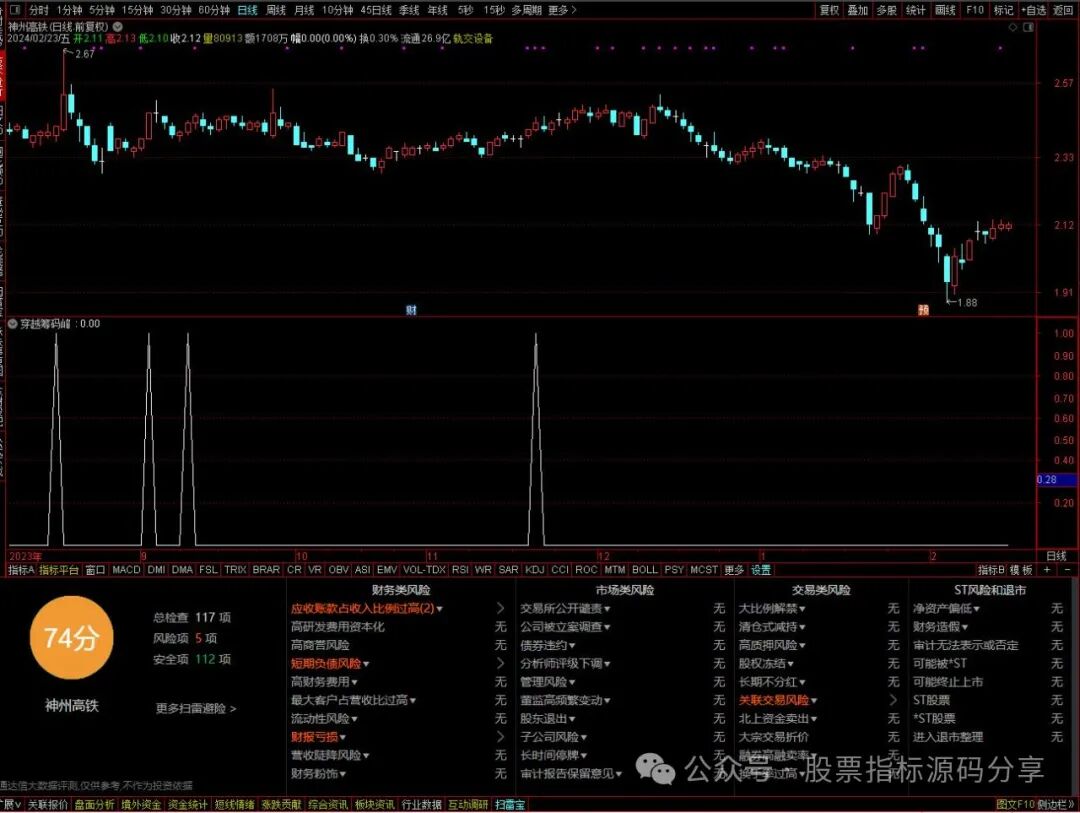Screen dimensions: 1080x813
Task: Expand 大比例解禁 dropdown
Action: tap(802, 609)
